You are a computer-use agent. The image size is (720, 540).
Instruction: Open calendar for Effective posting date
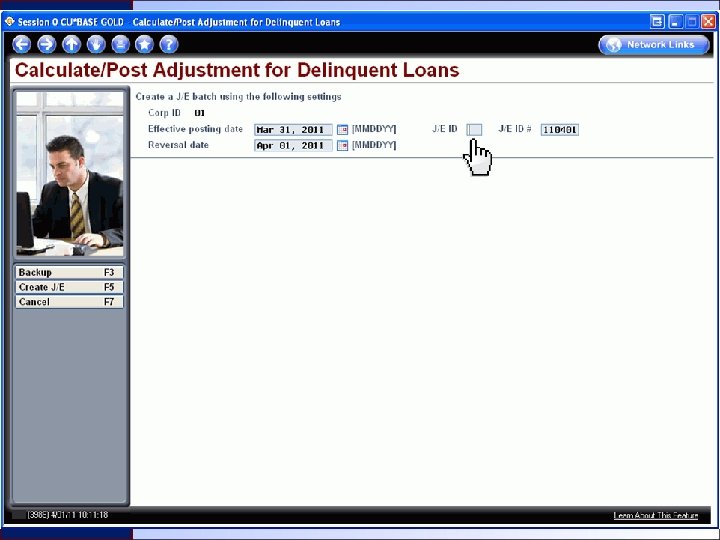pyautogui.click(x=342, y=130)
